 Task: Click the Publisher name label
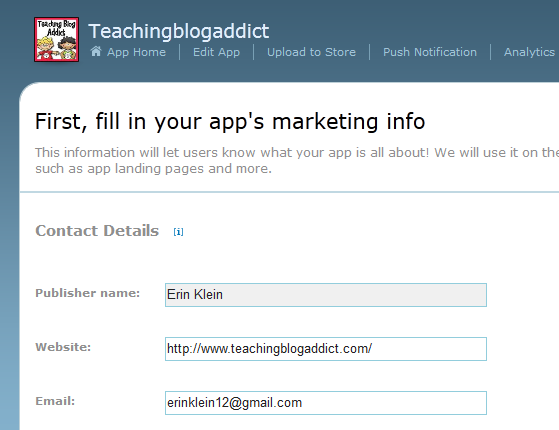[88, 293]
